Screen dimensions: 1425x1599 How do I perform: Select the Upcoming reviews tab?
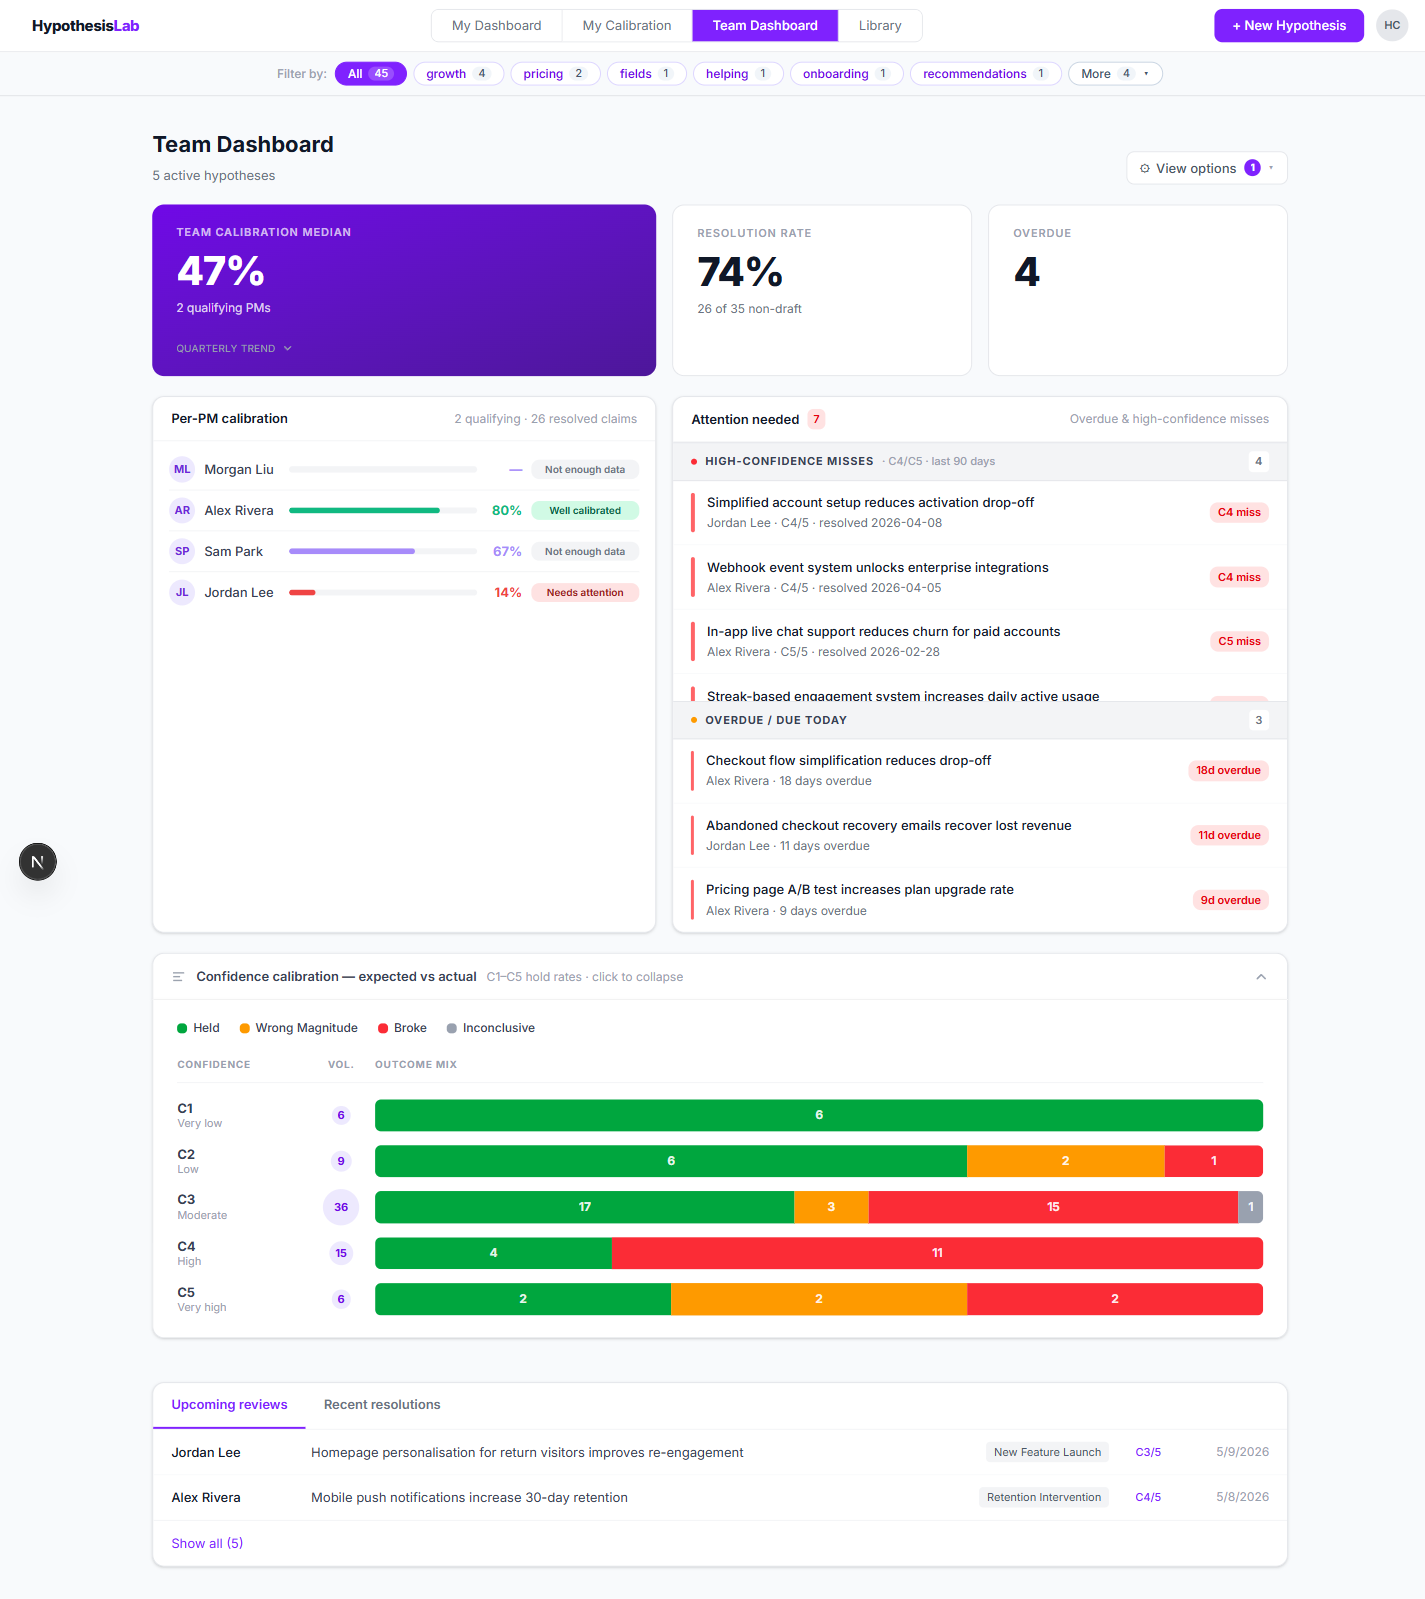[229, 1405]
